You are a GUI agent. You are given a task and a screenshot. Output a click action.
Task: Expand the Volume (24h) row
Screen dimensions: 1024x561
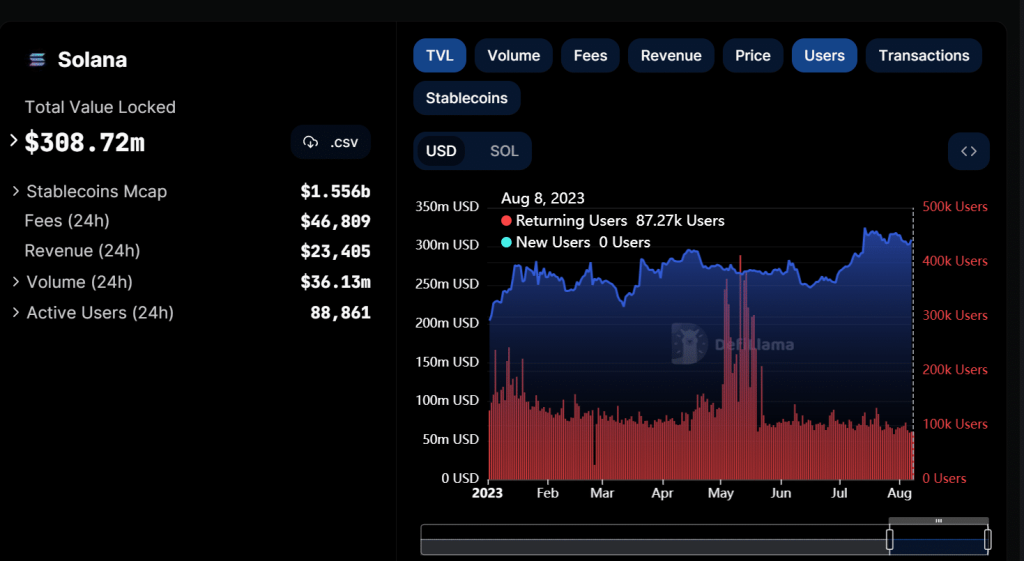pyautogui.click(x=16, y=282)
